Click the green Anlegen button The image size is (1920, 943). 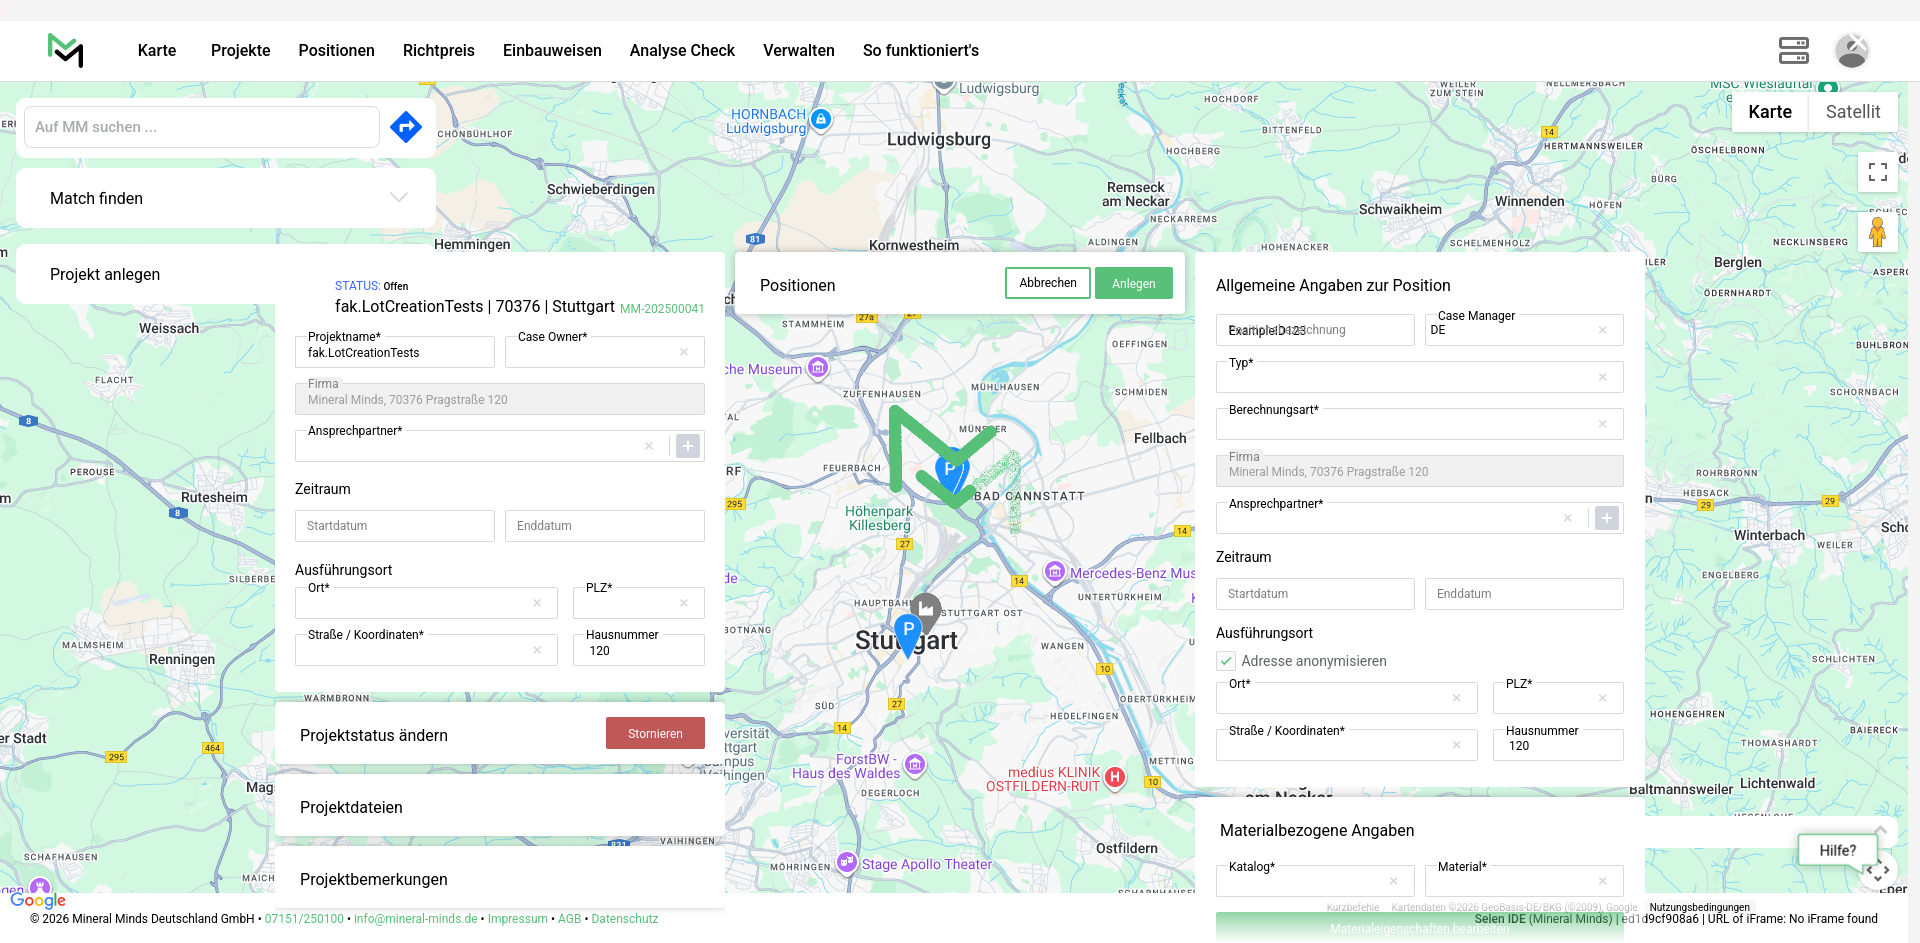(1133, 284)
